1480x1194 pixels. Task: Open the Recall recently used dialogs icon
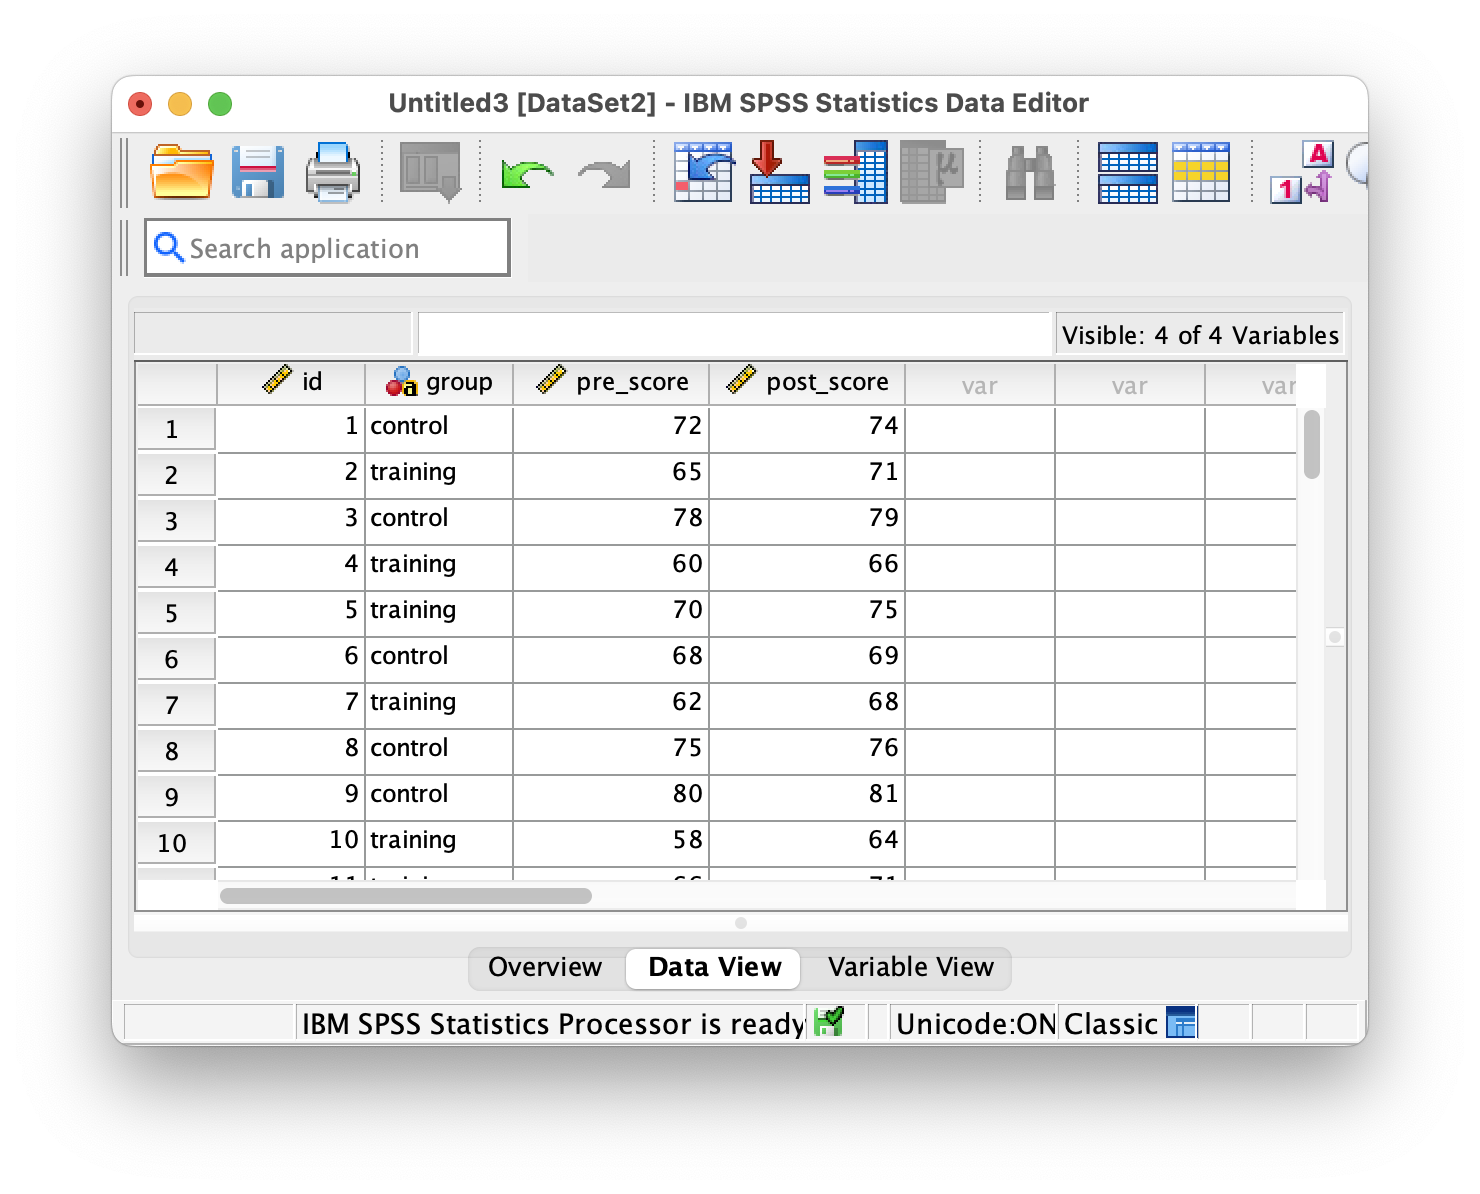point(430,172)
